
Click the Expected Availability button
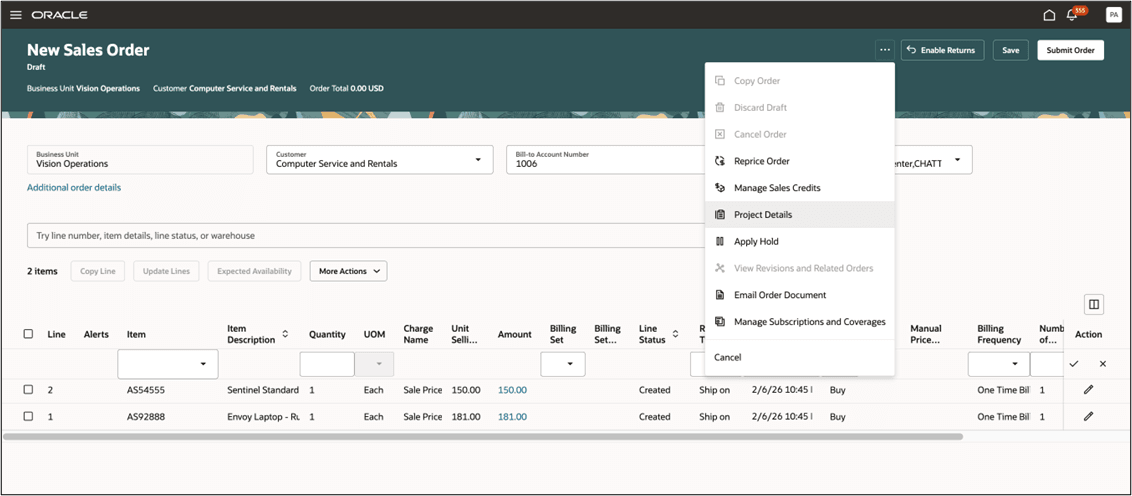click(x=254, y=271)
